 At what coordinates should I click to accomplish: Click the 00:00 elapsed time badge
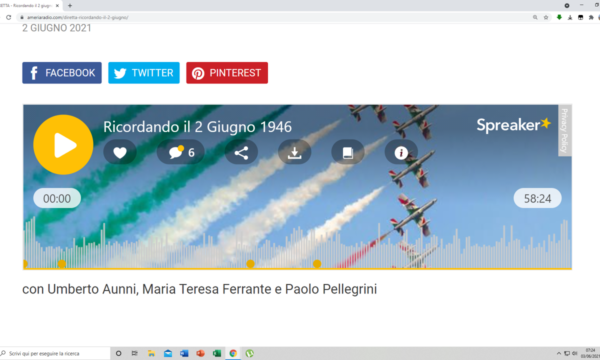[x=57, y=198]
